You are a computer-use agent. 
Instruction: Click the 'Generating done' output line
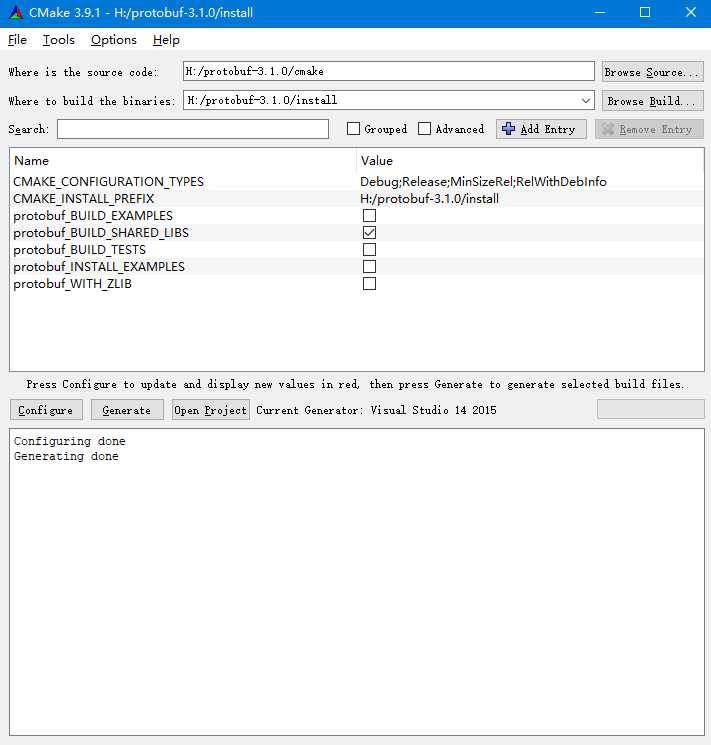tap(66, 456)
